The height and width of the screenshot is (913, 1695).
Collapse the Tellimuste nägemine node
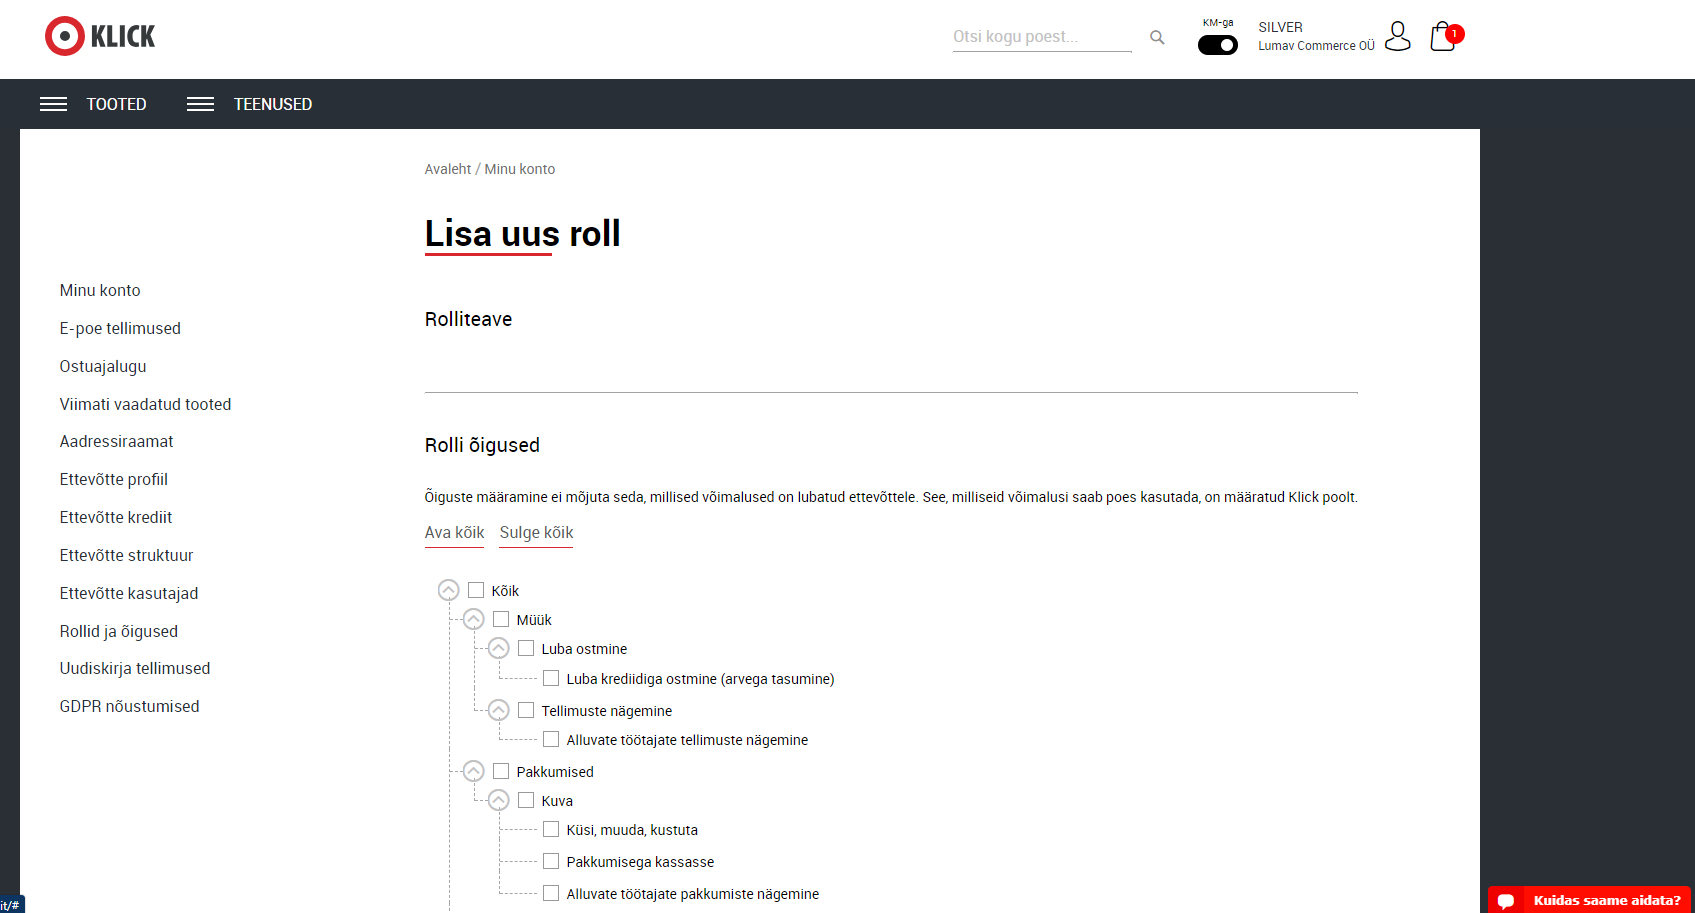(499, 710)
